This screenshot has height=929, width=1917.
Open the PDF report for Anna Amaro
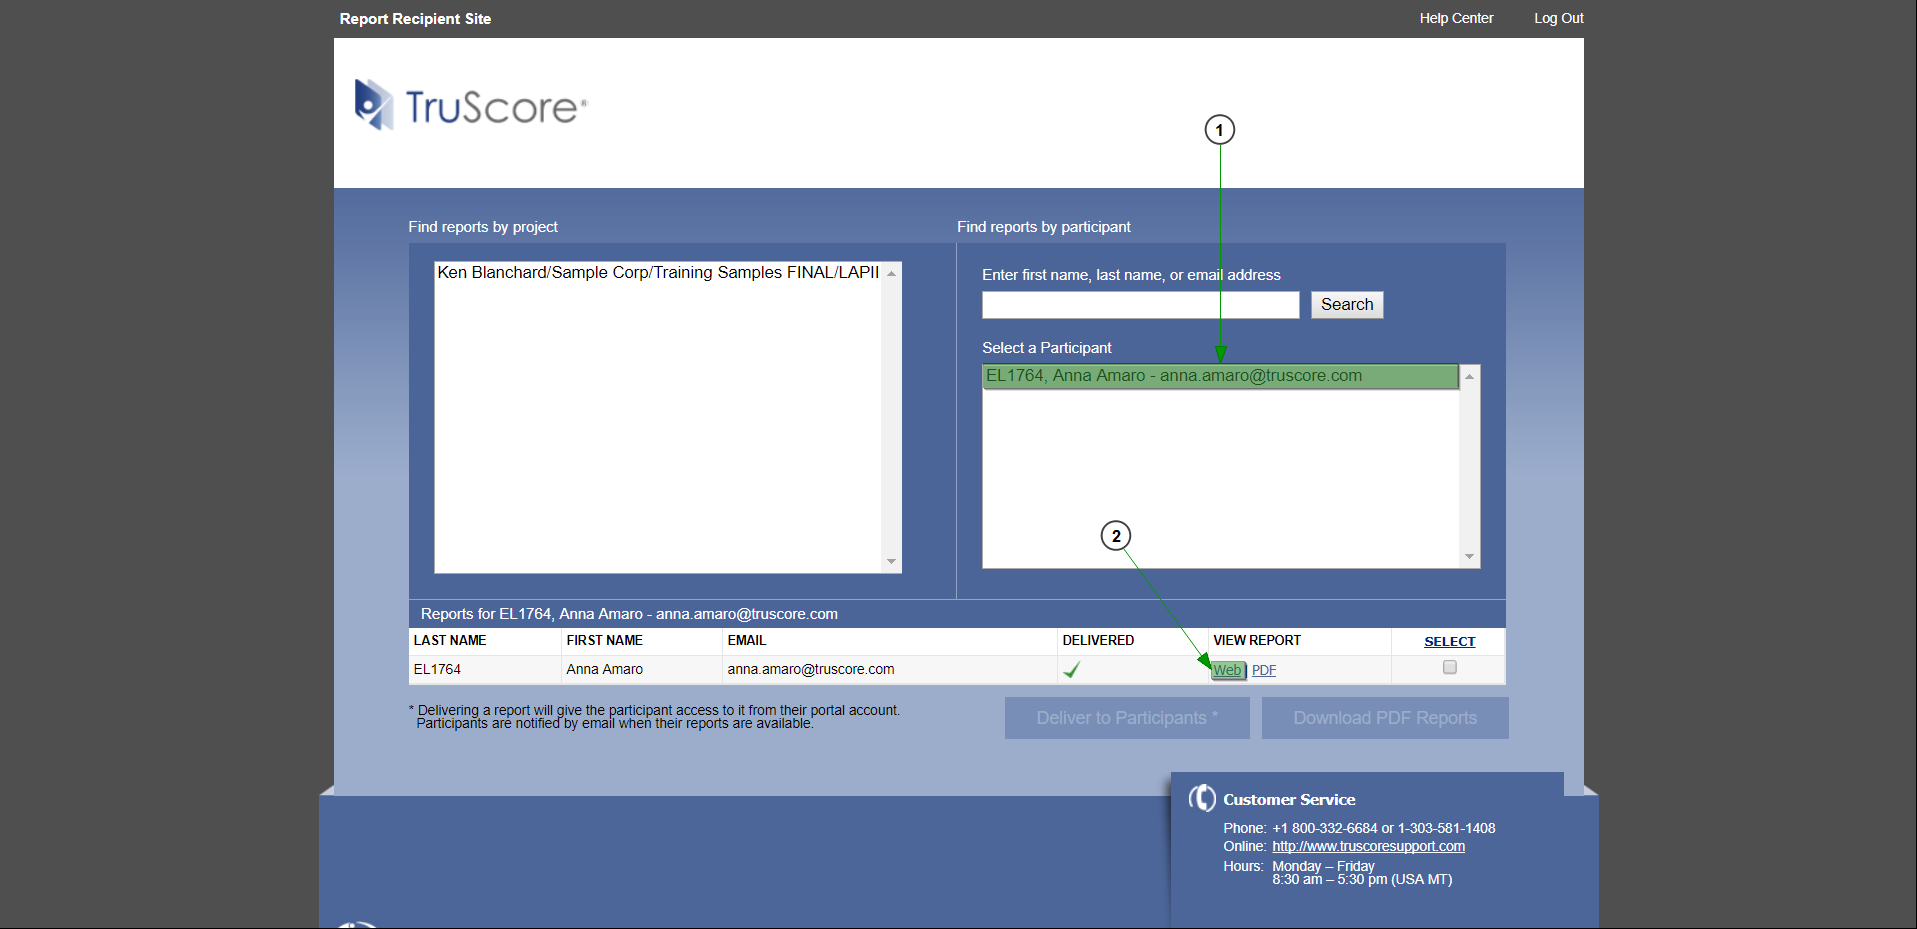coord(1264,670)
